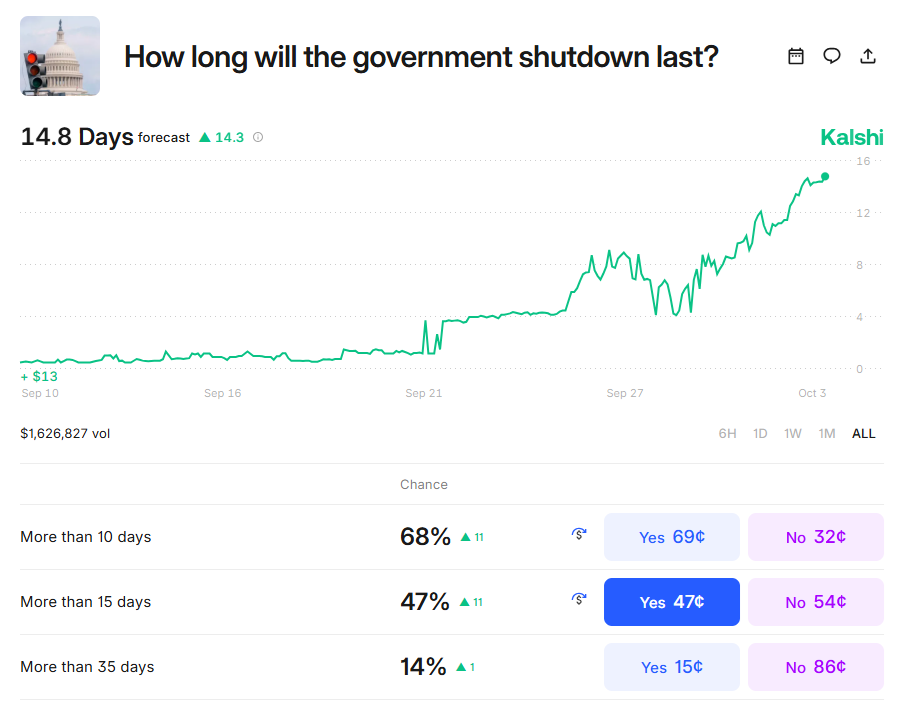This screenshot has width=907, height=708.
Task: Buy Yes 69¢ for more than 10 days
Action: [x=671, y=537]
